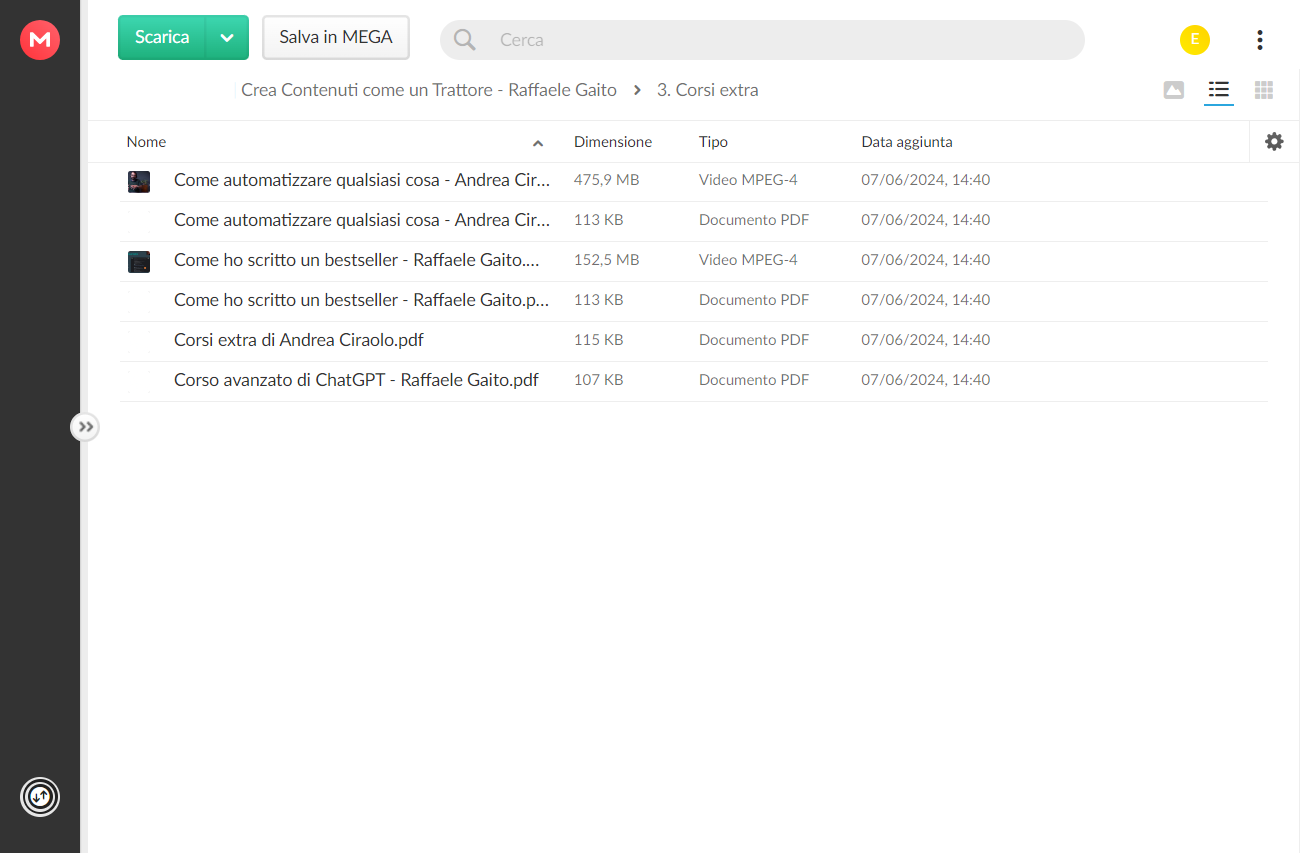Open the Scarica dropdown arrow
Image resolution: width=1300 pixels, height=853 pixels.
point(227,38)
